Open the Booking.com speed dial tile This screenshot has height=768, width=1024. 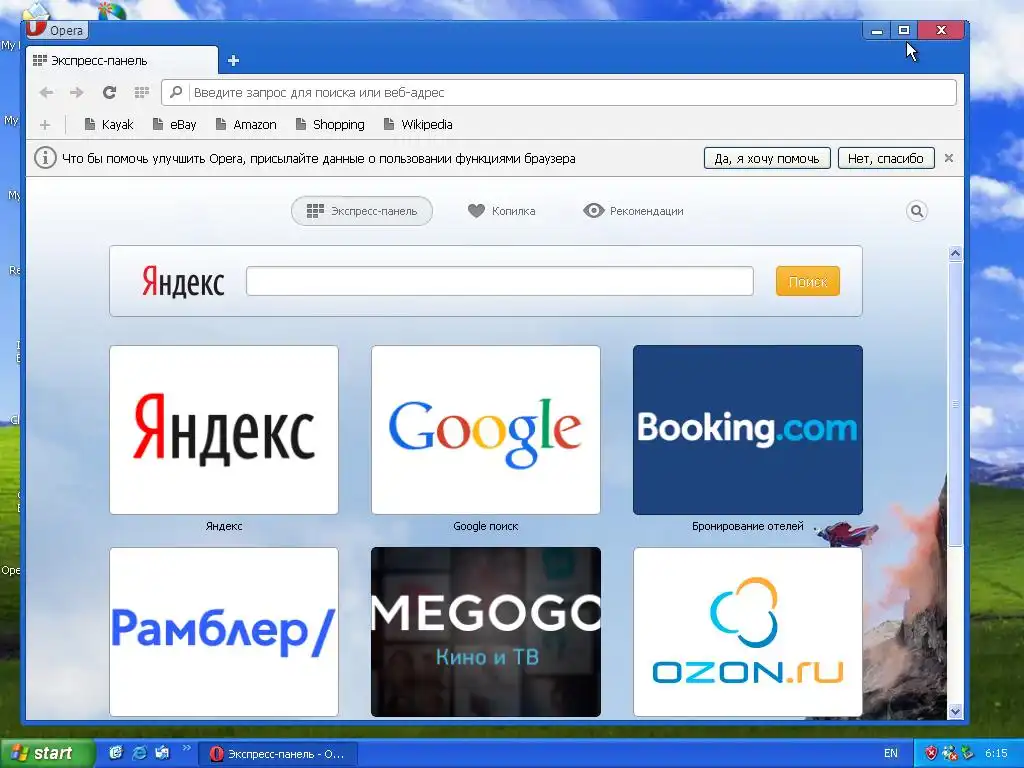748,430
